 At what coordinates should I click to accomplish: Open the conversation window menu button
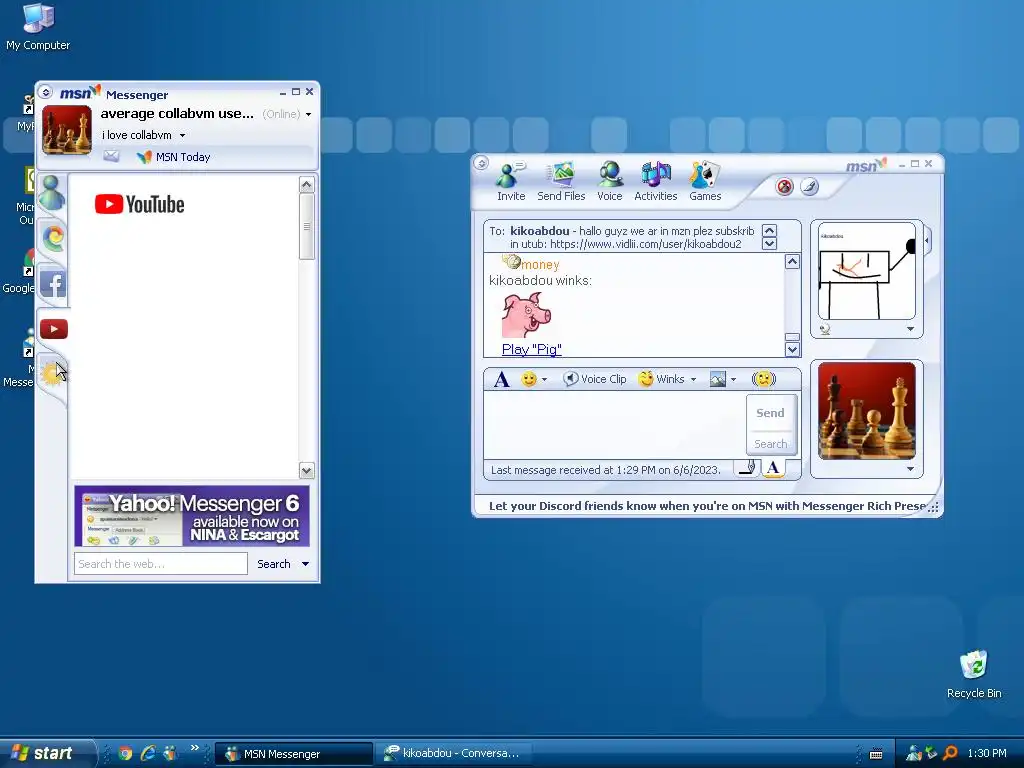[481, 163]
